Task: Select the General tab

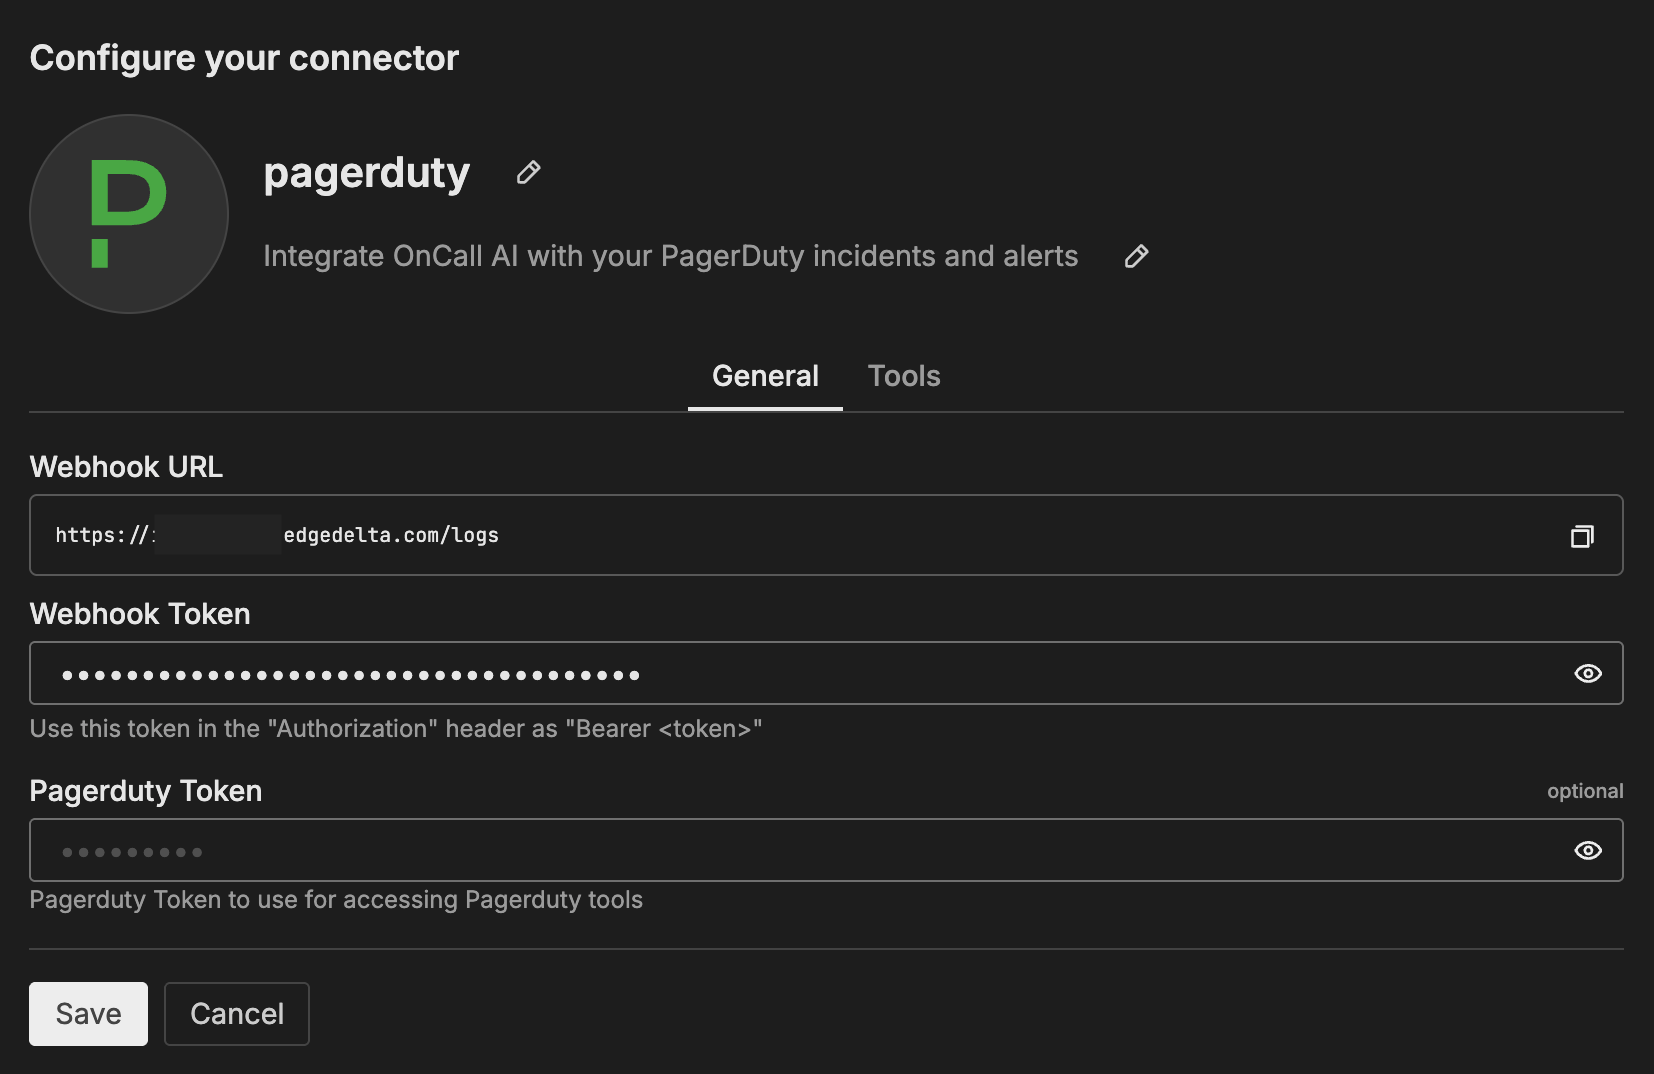Action: pyautogui.click(x=764, y=376)
